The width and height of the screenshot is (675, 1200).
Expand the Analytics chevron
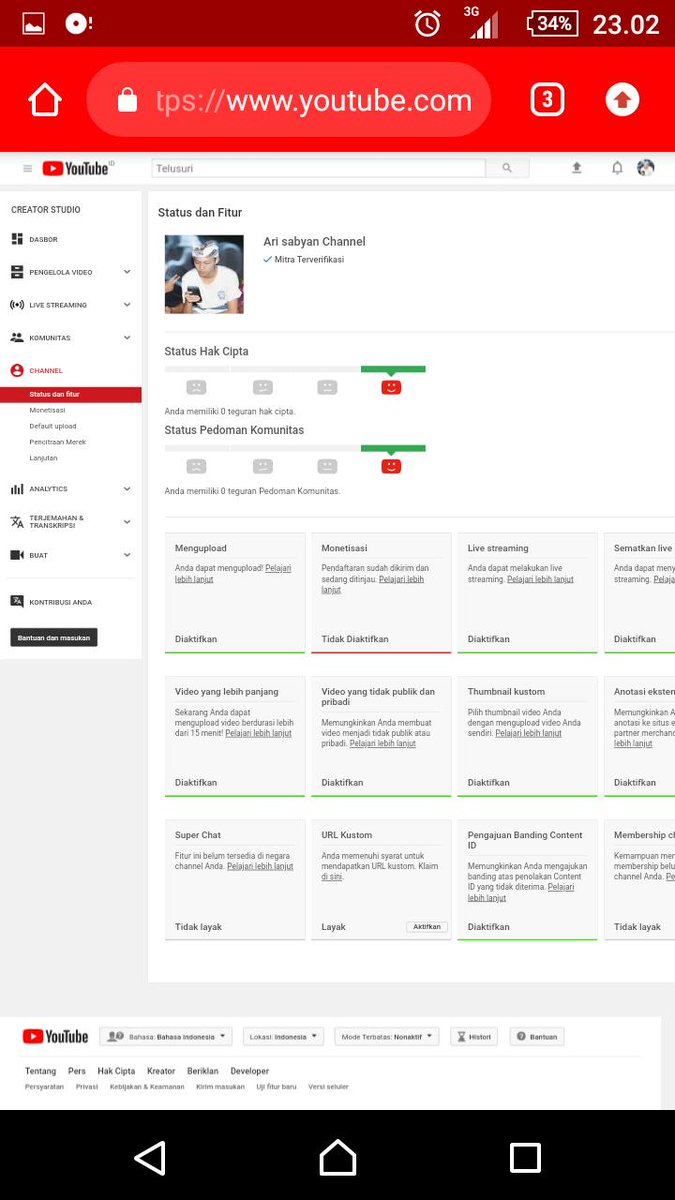[x=127, y=489]
